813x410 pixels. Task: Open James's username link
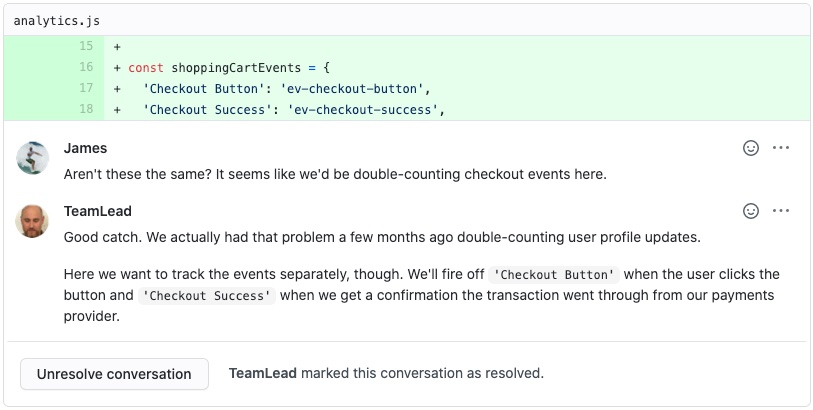[85, 148]
